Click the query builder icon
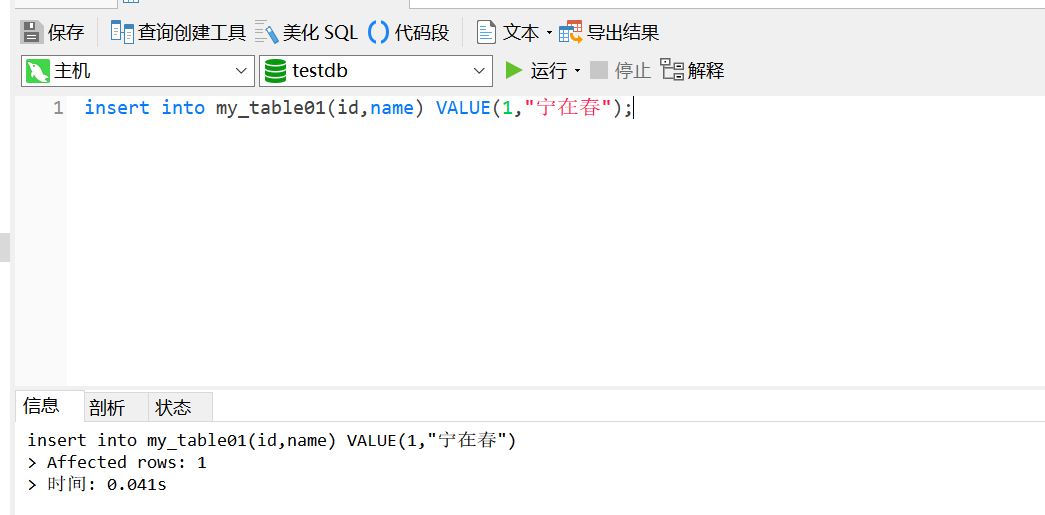This screenshot has height=515, width=1045. point(122,32)
